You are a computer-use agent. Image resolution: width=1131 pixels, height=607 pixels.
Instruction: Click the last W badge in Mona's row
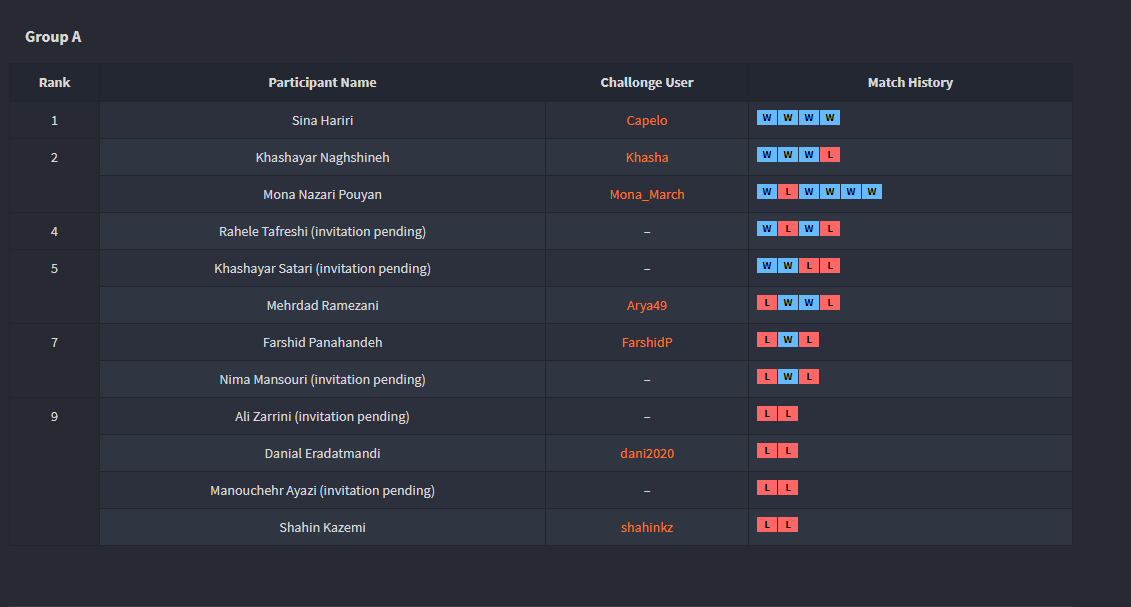click(x=871, y=192)
